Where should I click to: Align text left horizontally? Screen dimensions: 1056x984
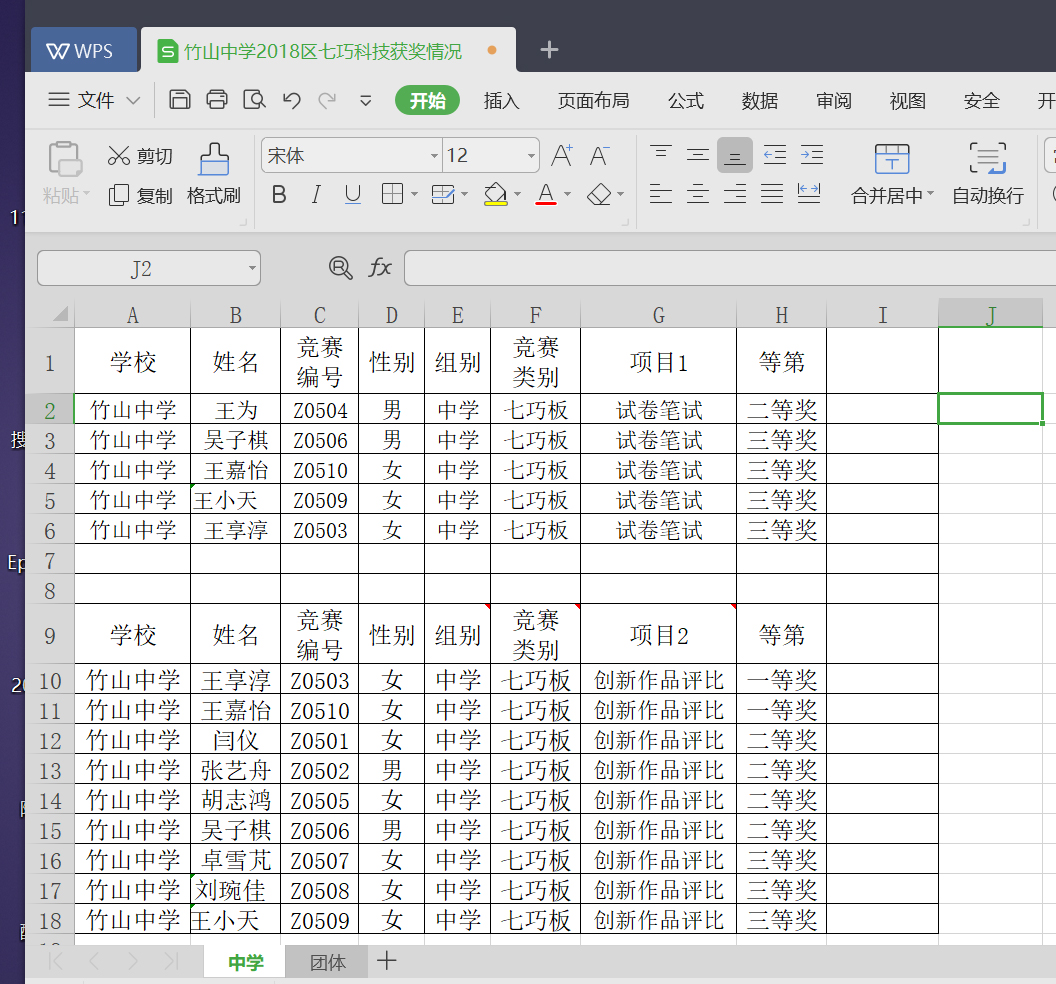(661, 194)
